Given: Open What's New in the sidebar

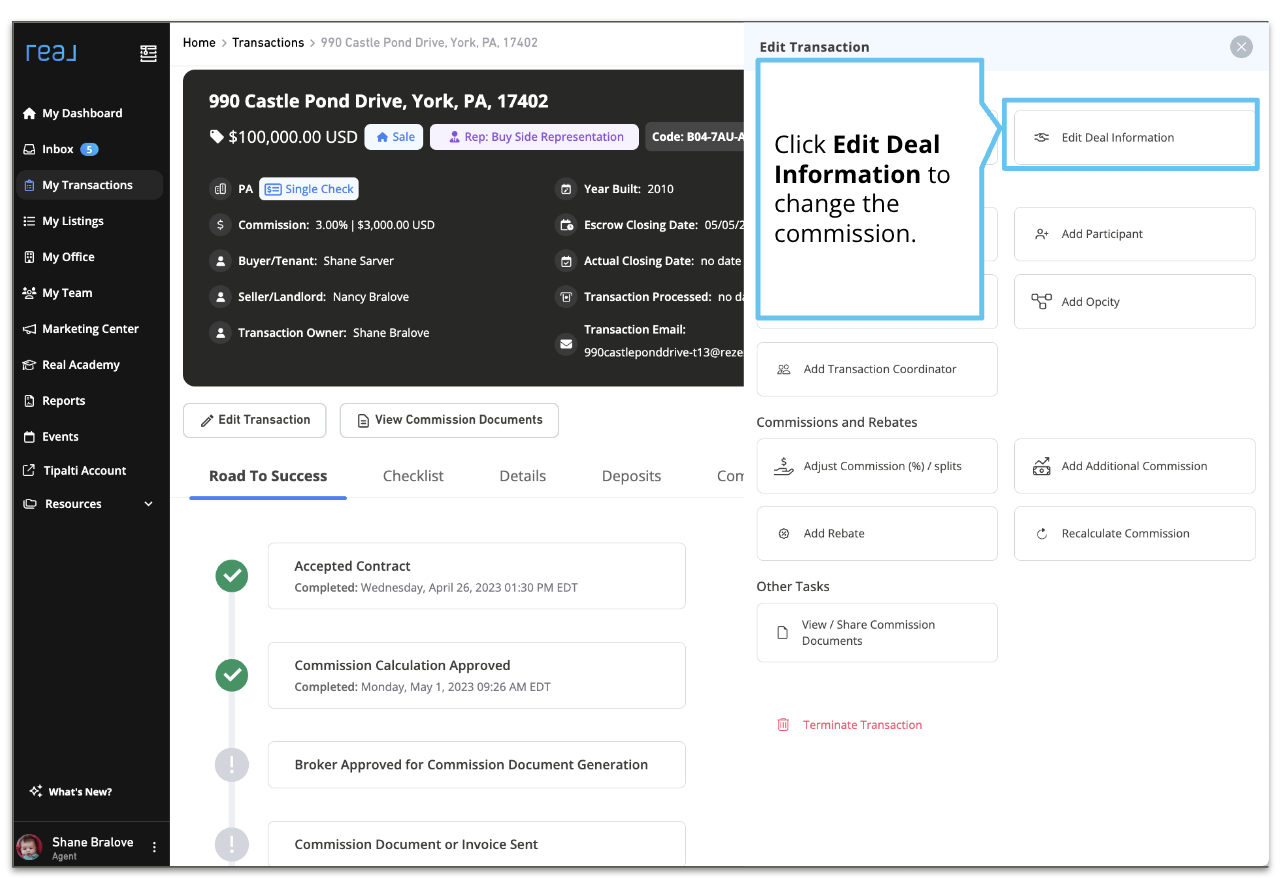Looking at the screenshot, I should click(x=71, y=792).
